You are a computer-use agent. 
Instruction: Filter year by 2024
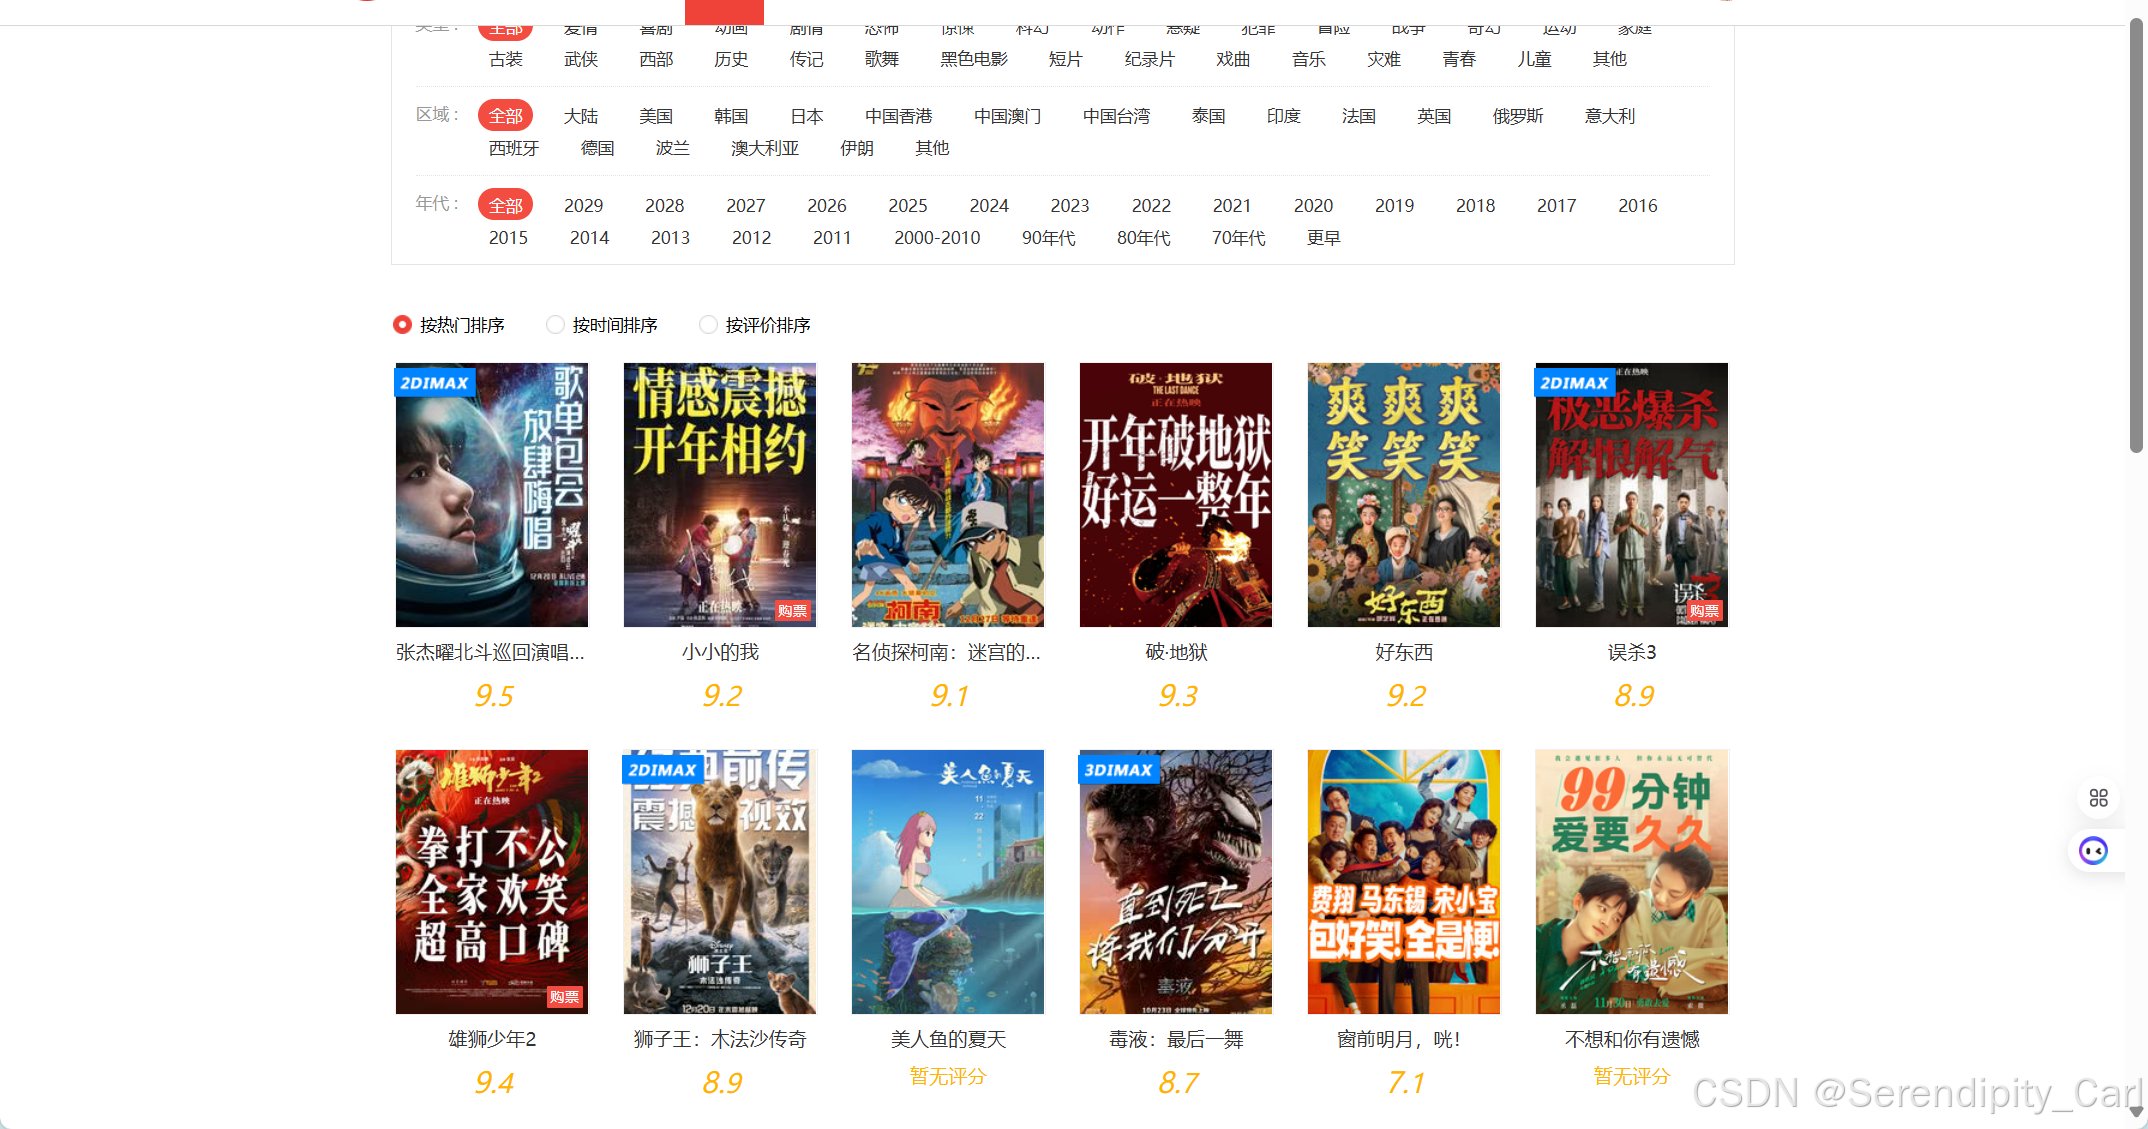point(988,206)
